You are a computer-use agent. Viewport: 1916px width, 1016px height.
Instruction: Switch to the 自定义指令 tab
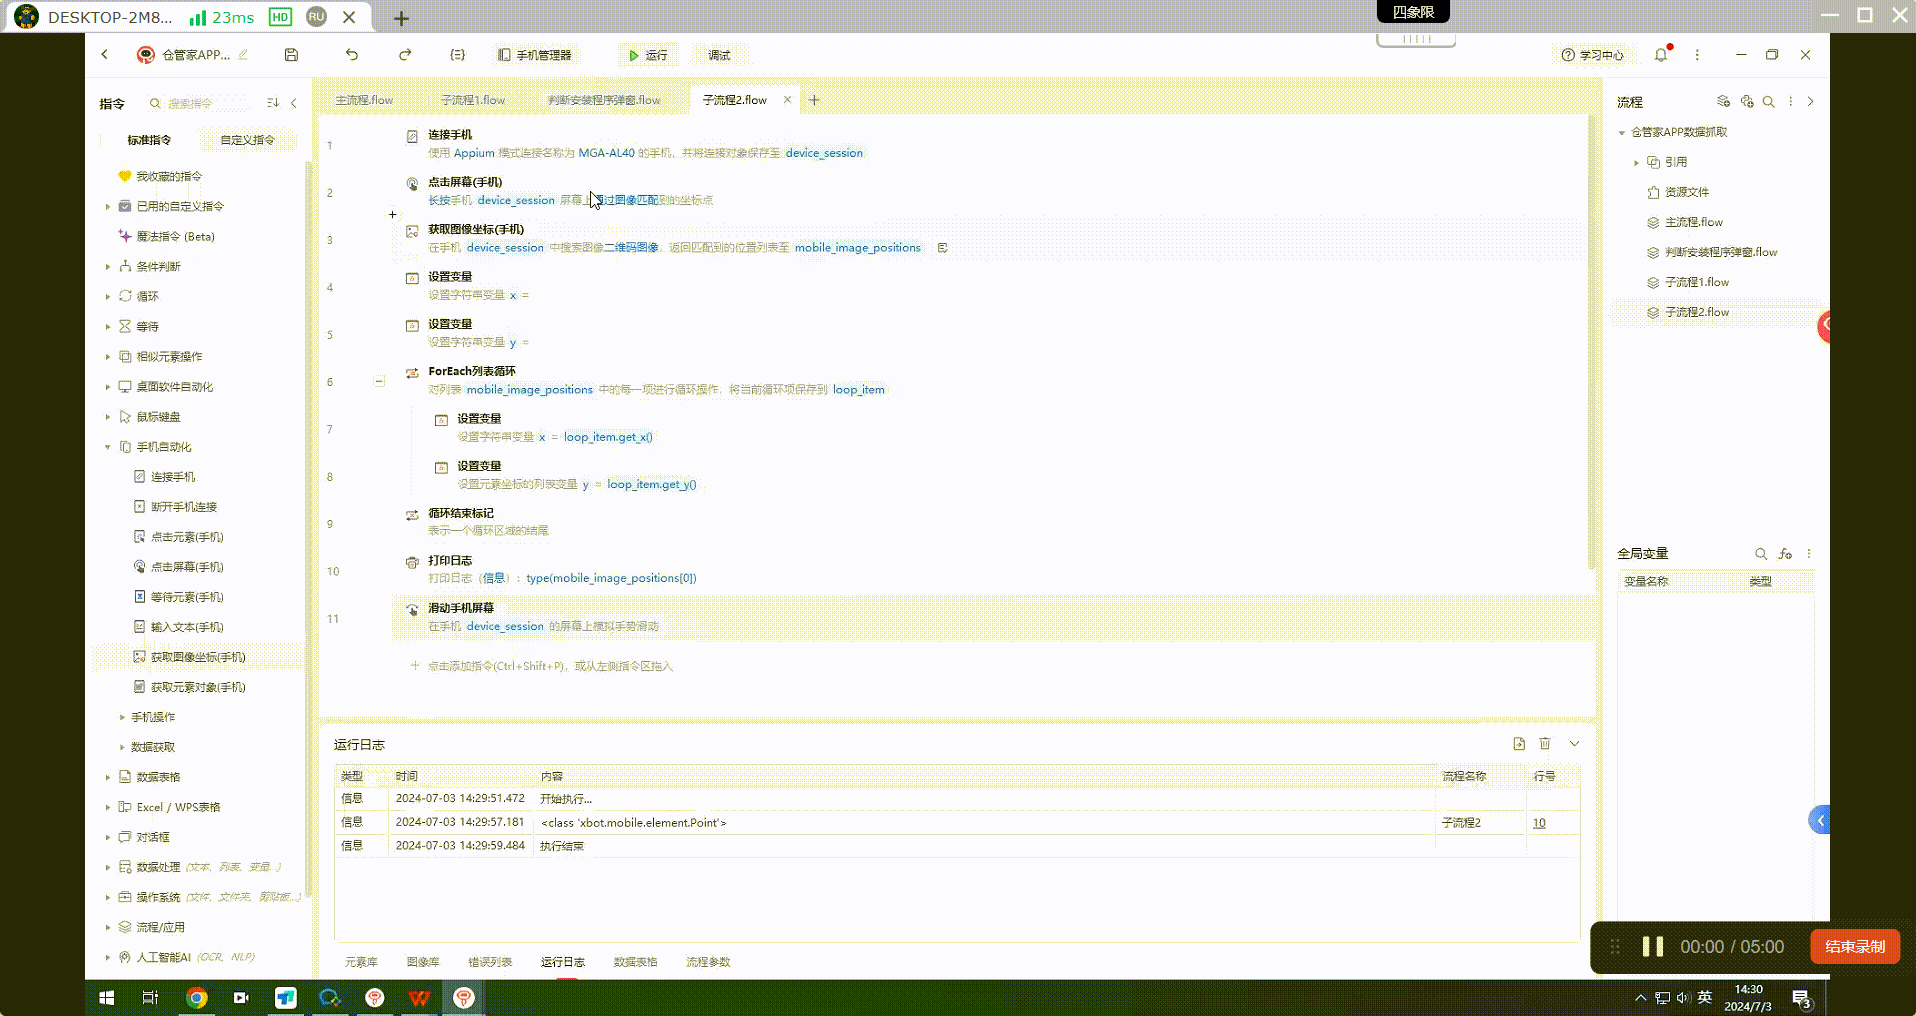coord(247,140)
